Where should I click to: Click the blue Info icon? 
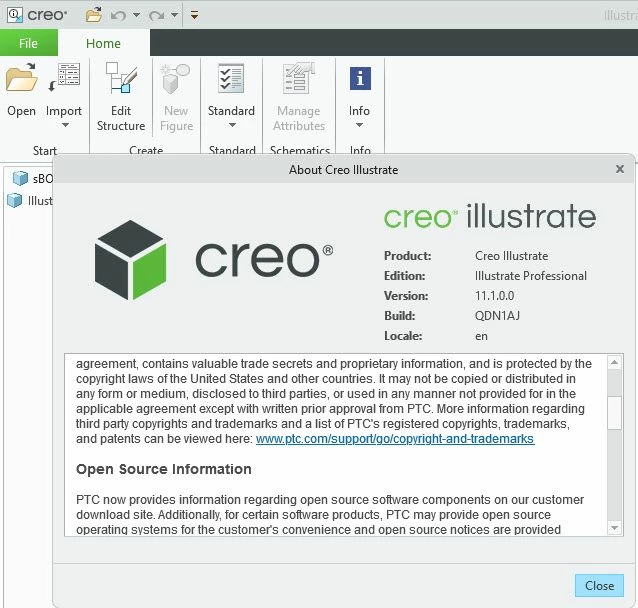click(x=360, y=78)
